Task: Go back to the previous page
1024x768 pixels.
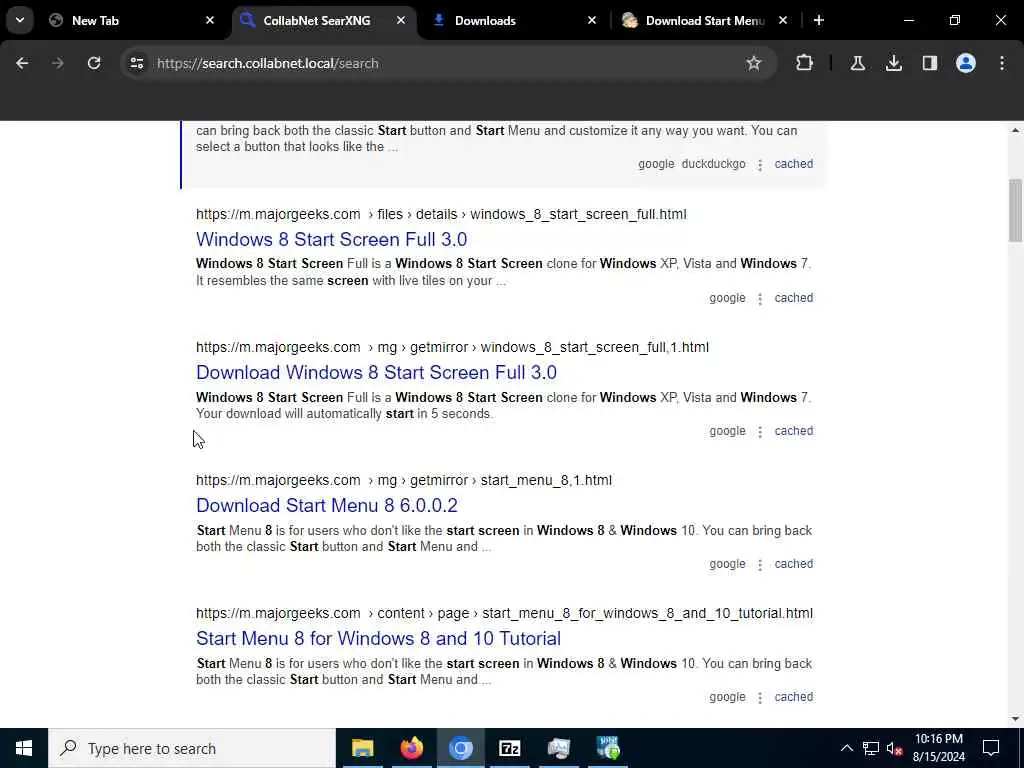Action: (x=22, y=63)
